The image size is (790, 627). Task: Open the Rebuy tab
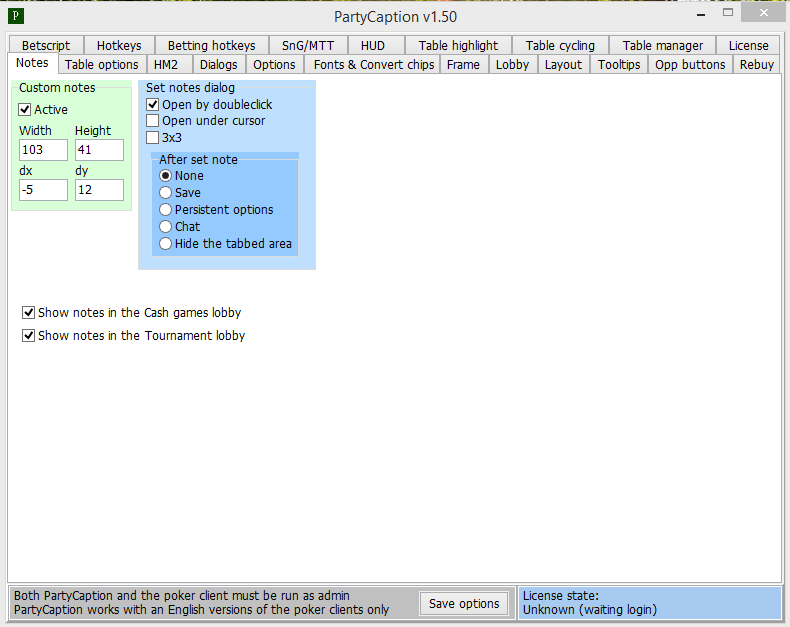(757, 65)
